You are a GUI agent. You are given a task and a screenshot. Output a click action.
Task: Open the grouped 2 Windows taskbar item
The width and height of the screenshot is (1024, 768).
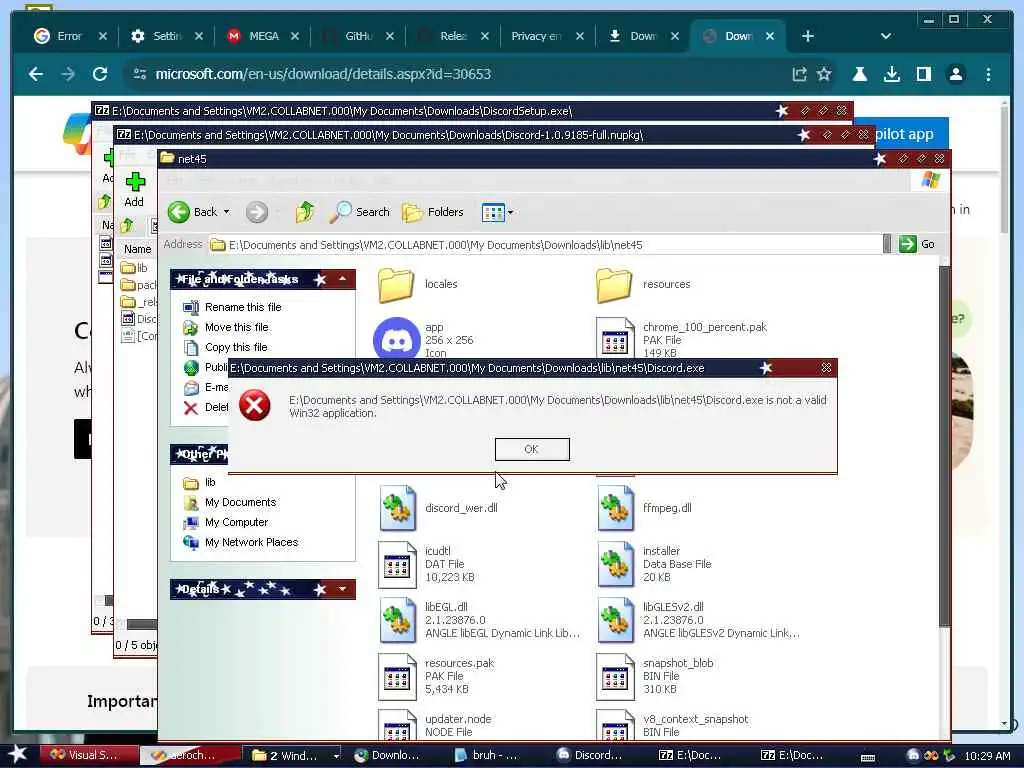(293, 756)
